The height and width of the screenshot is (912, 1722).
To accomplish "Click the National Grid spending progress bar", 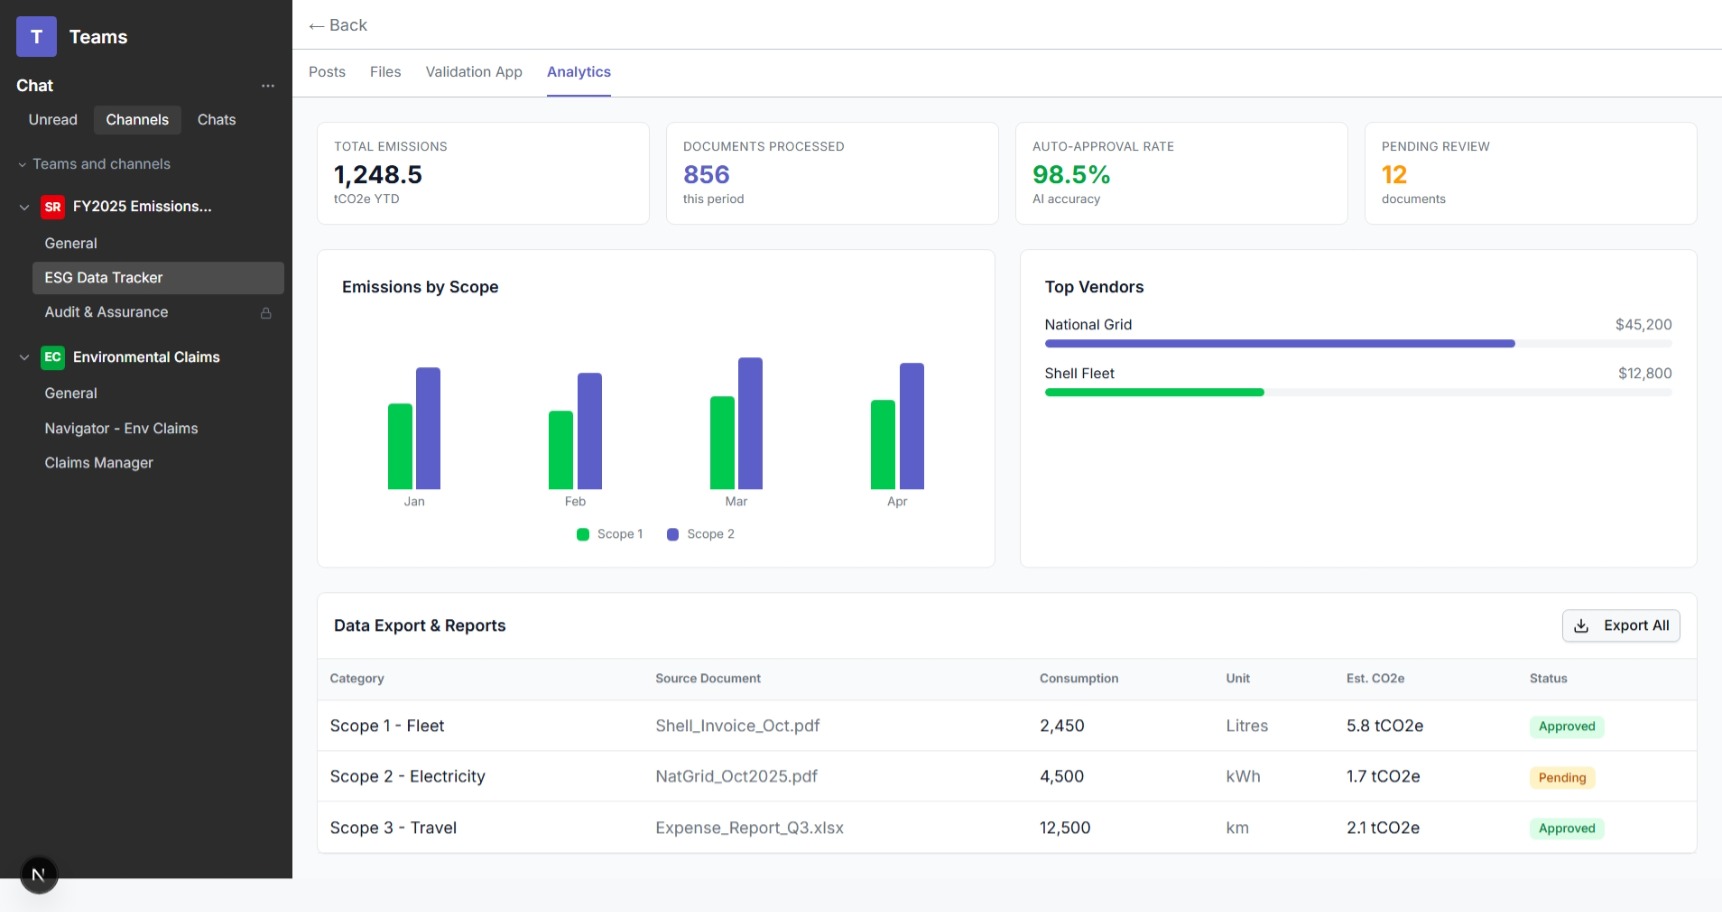I will coord(1280,343).
